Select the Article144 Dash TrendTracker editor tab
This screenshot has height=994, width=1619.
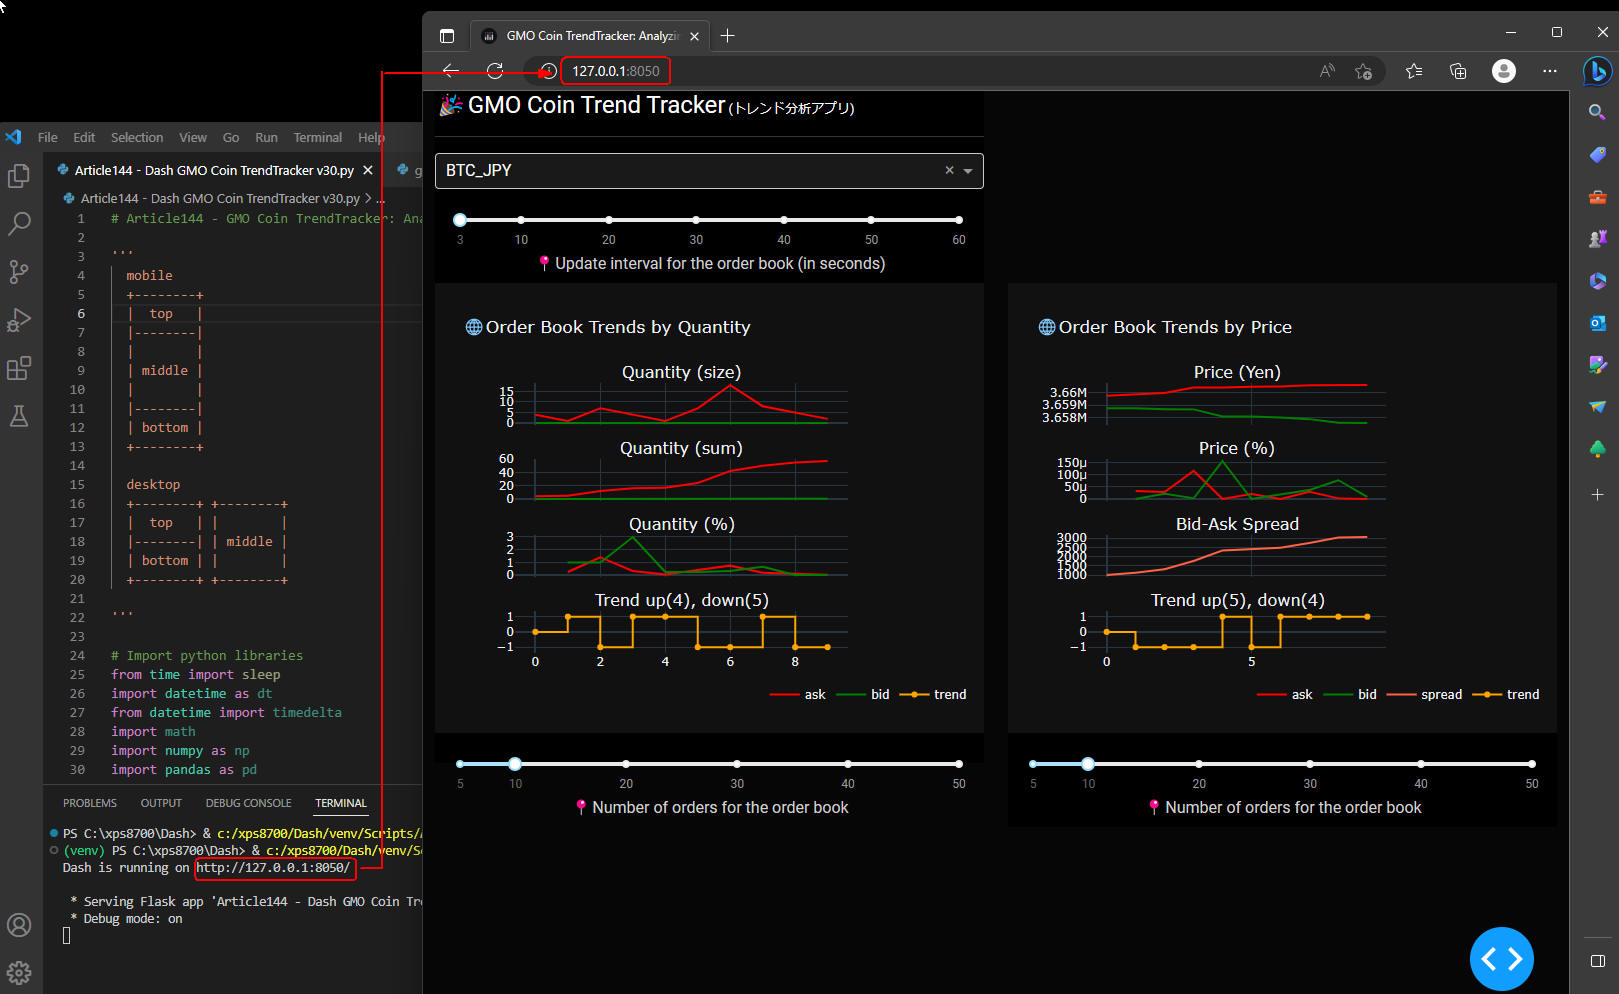(x=214, y=170)
